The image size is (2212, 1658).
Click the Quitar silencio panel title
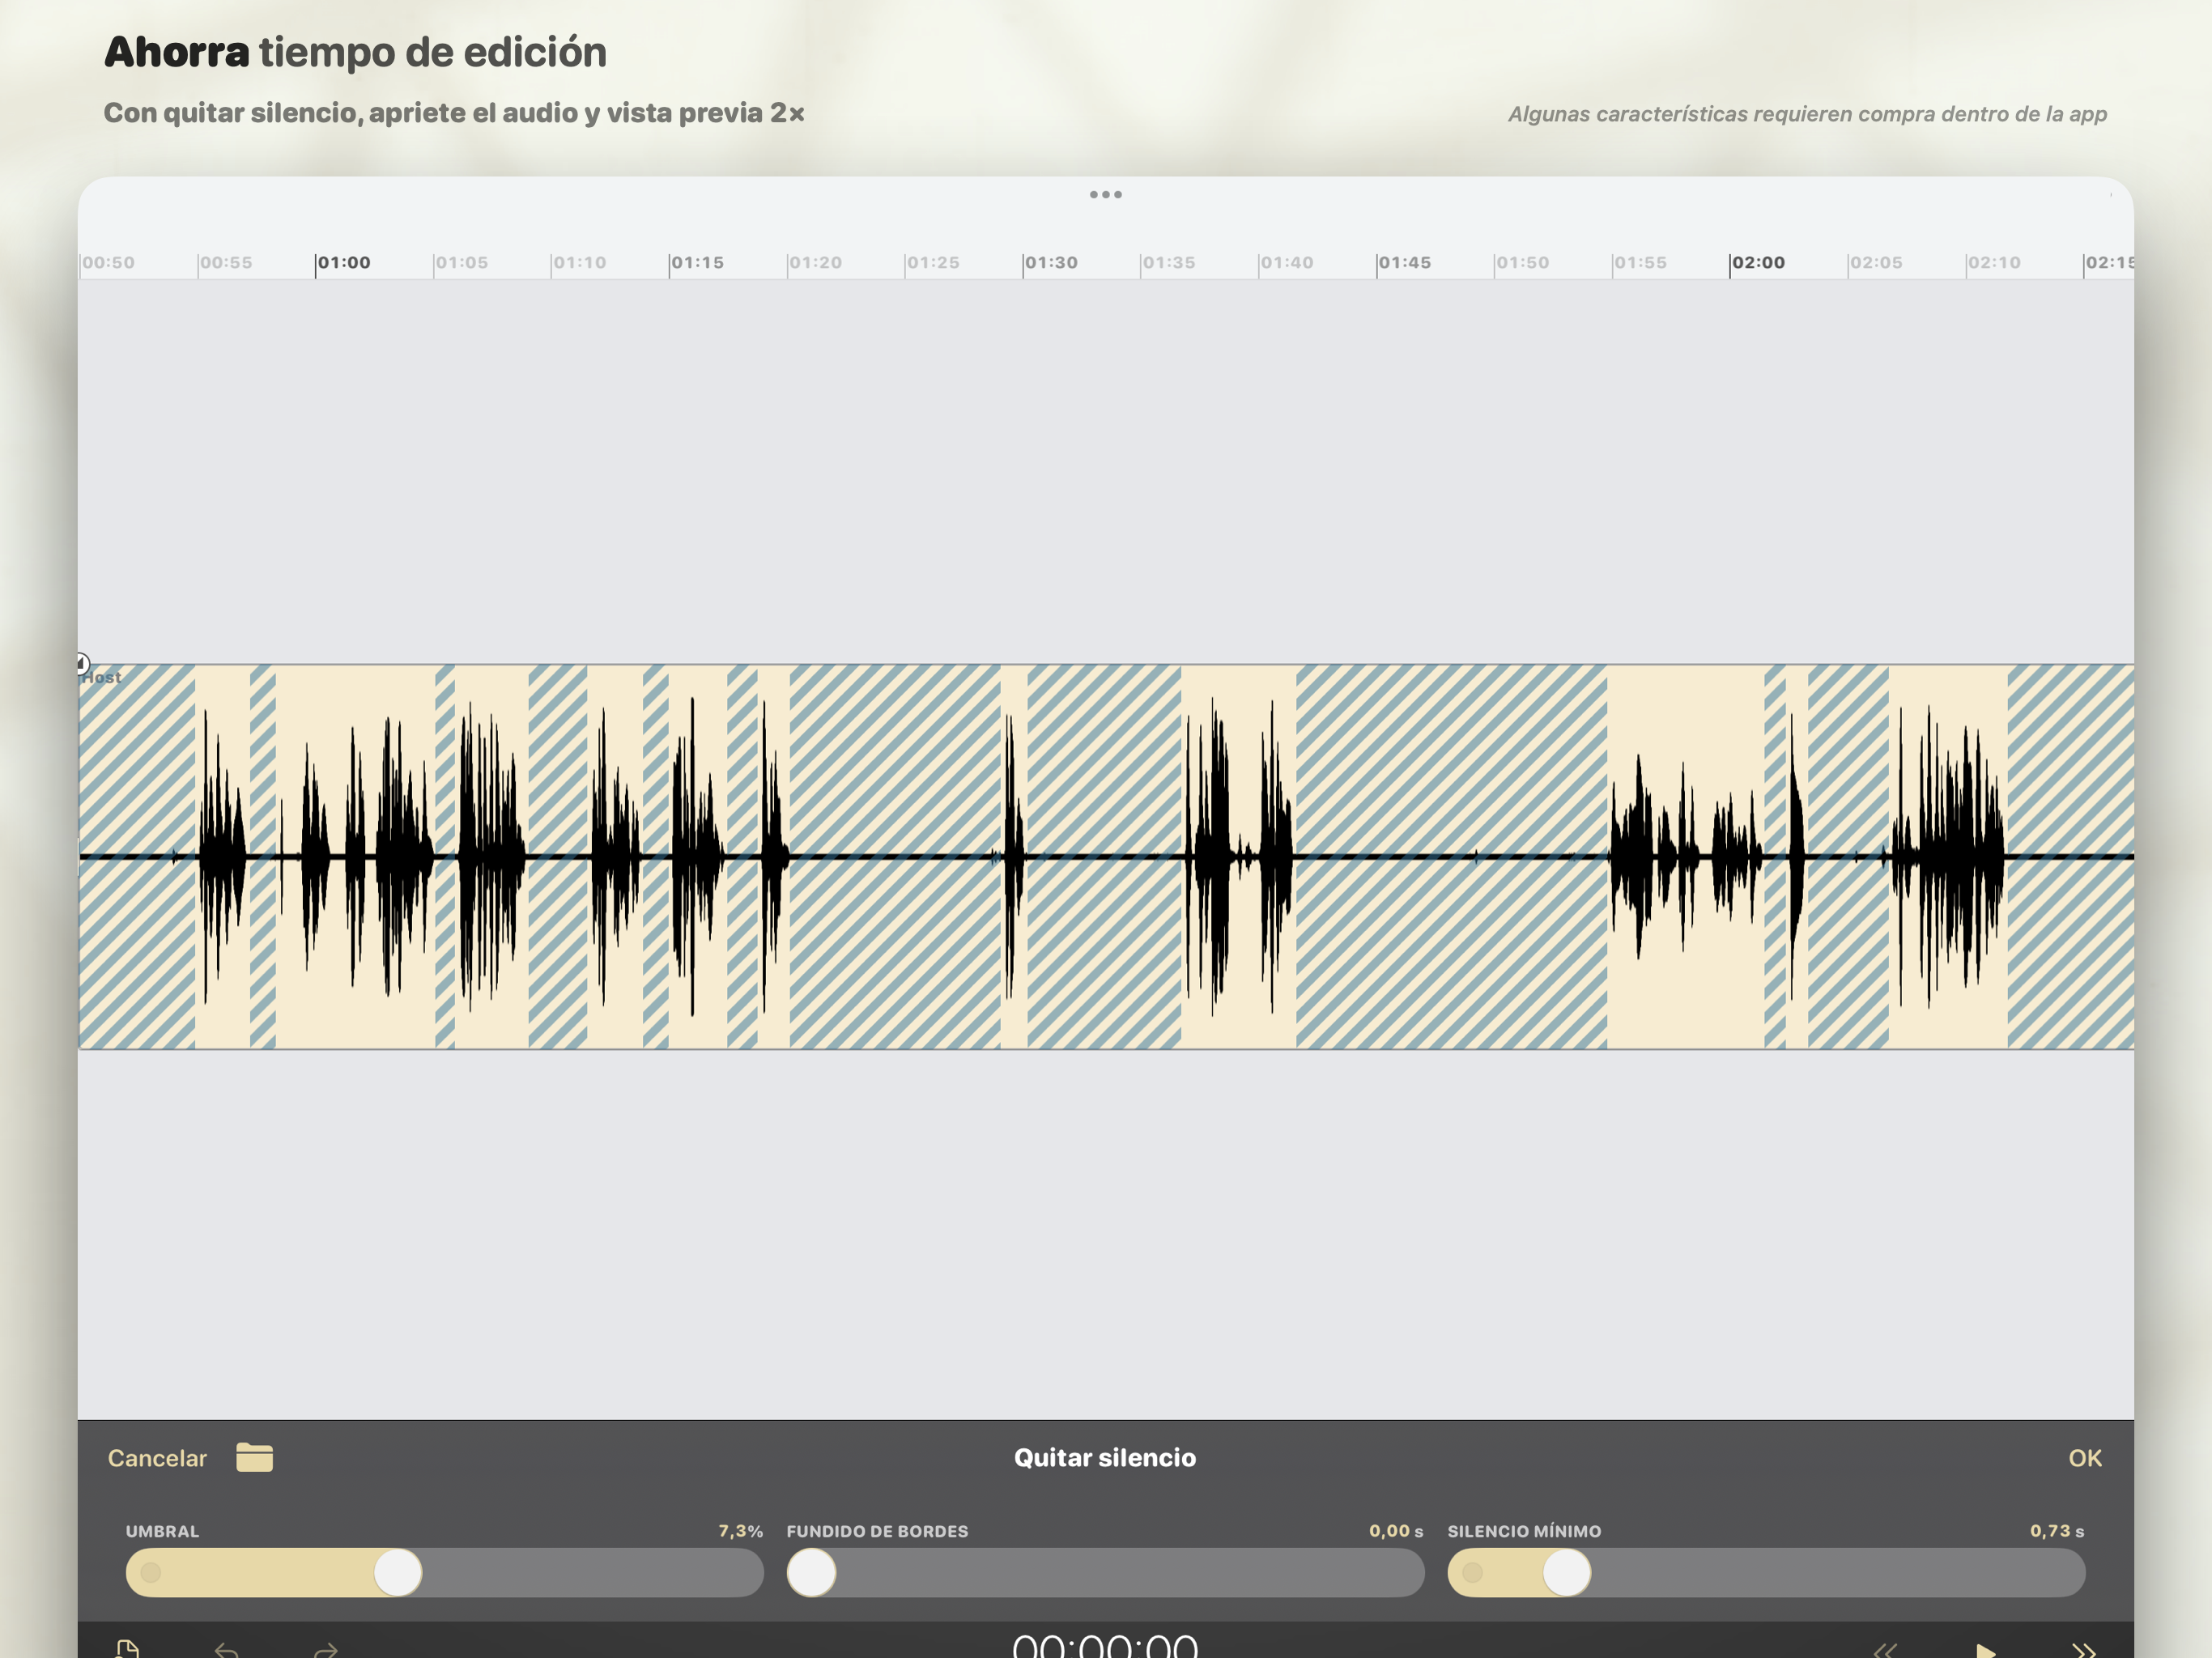pyautogui.click(x=1105, y=1458)
